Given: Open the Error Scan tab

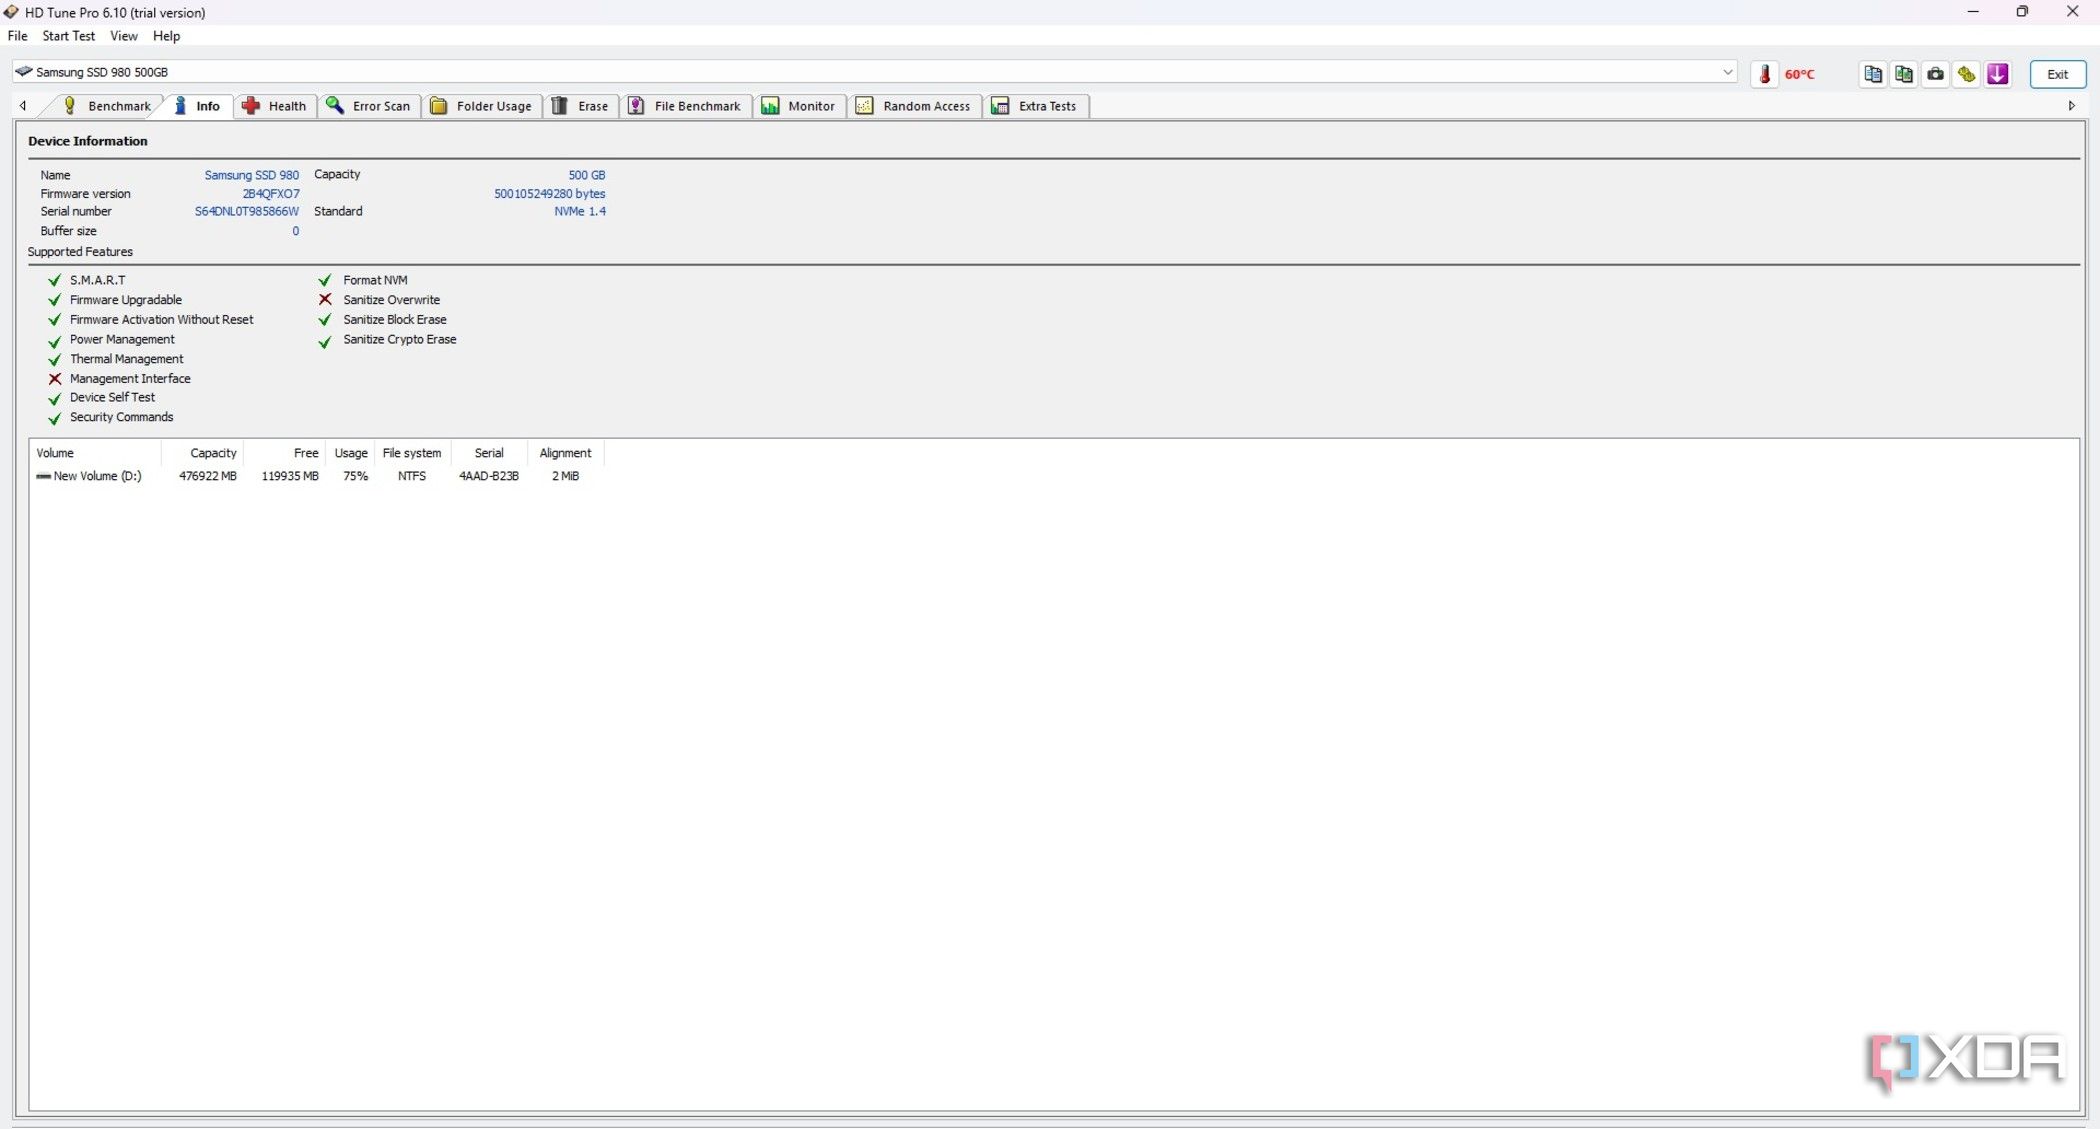Looking at the screenshot, I should 369,106.
